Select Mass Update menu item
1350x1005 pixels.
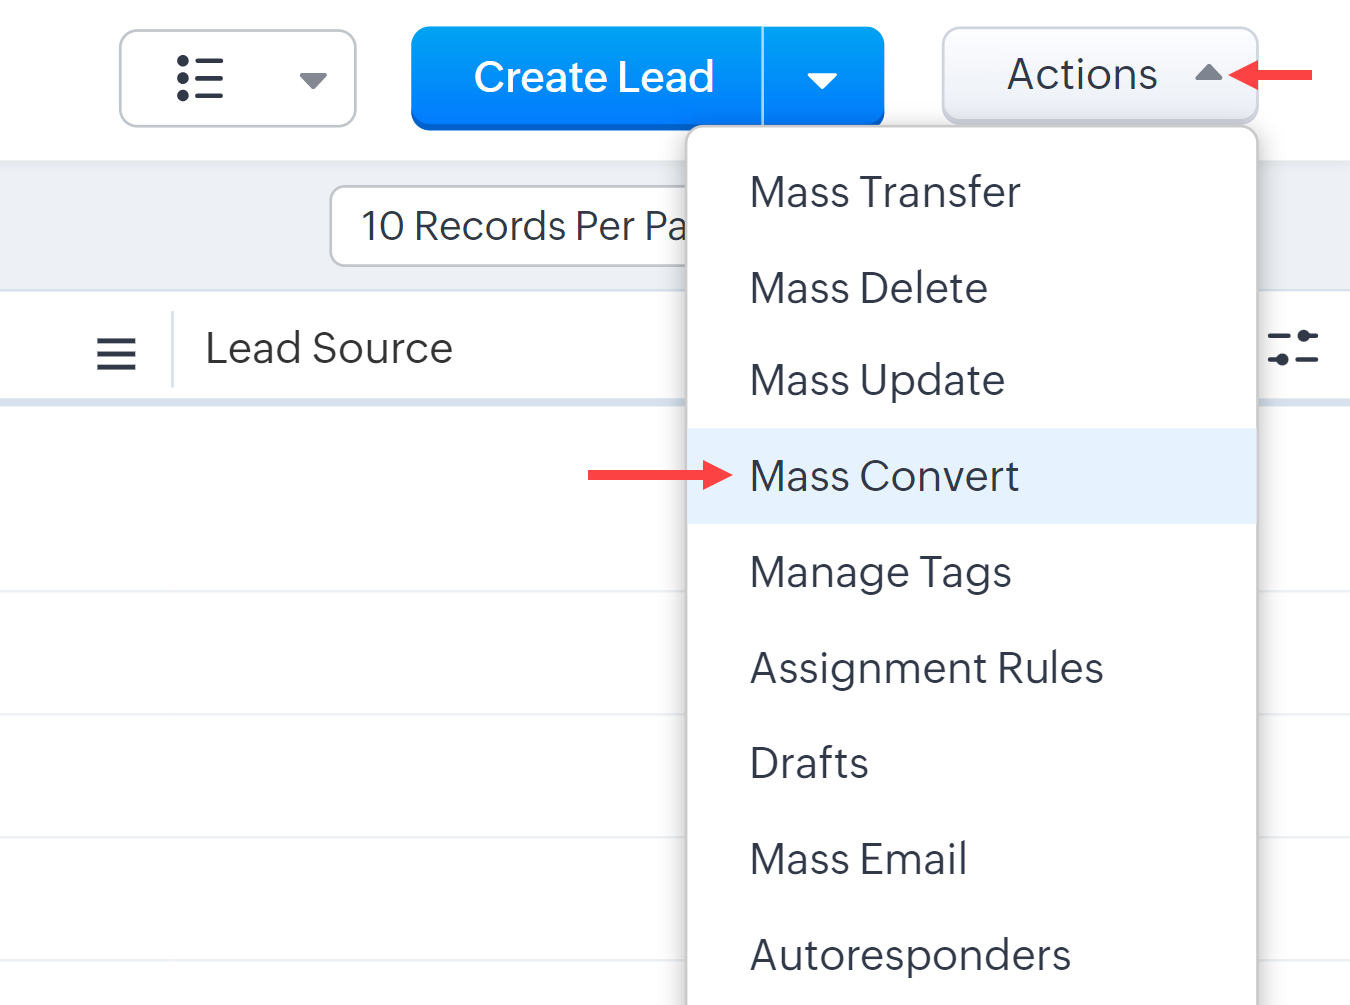coord(877,380)
